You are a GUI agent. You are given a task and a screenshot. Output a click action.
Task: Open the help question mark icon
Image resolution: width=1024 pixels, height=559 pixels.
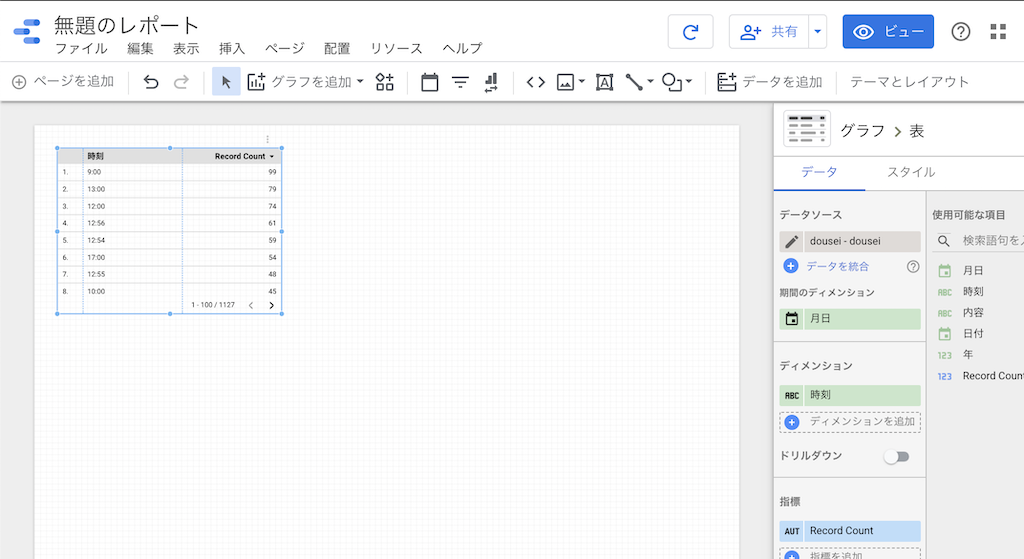click(961, 31)
